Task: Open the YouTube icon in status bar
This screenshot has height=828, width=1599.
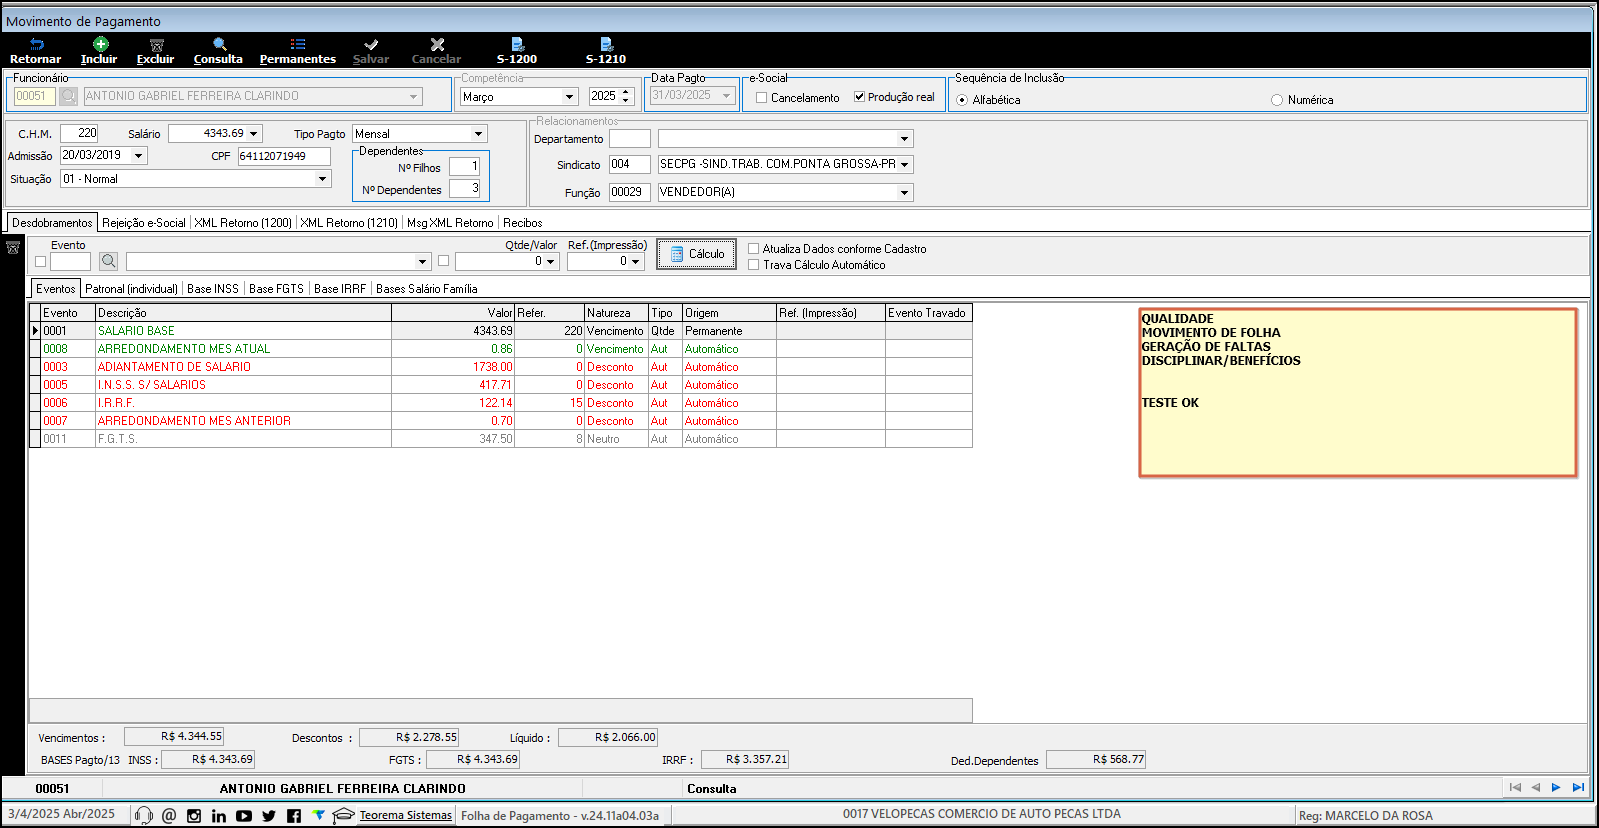Action: coord(244,816)
